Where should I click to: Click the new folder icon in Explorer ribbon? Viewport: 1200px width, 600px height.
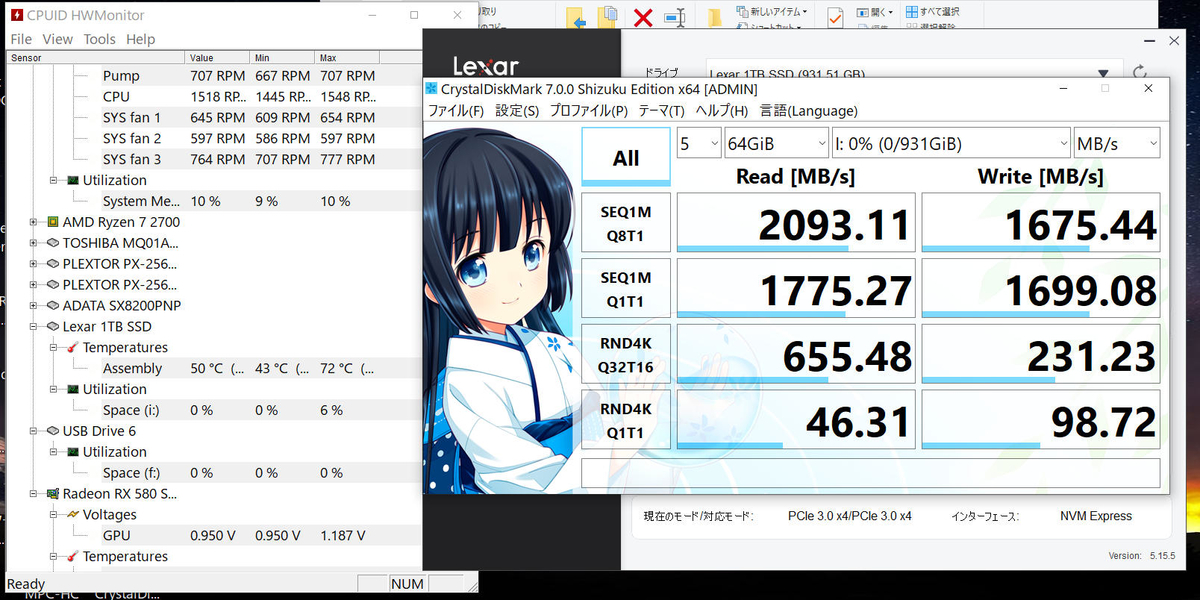[x=715, y=17]
